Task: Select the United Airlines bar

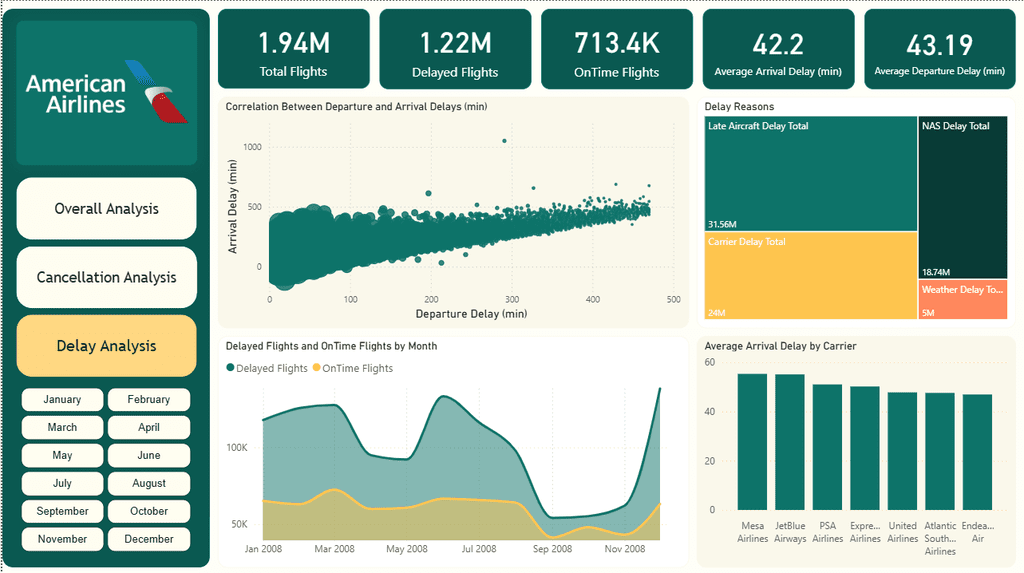Action: [x=903, y=451]
